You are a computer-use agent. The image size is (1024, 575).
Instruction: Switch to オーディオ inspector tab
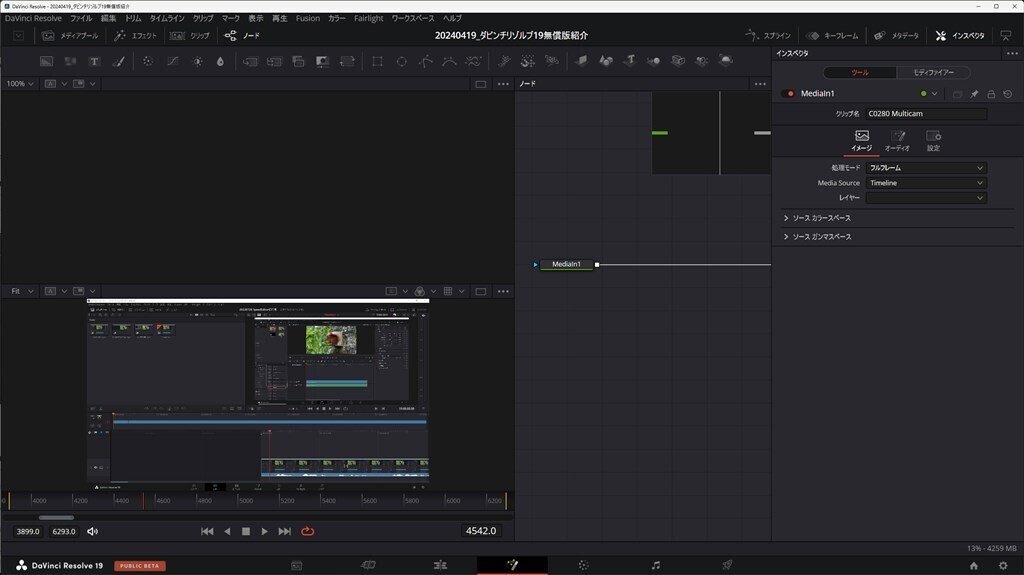897,140
